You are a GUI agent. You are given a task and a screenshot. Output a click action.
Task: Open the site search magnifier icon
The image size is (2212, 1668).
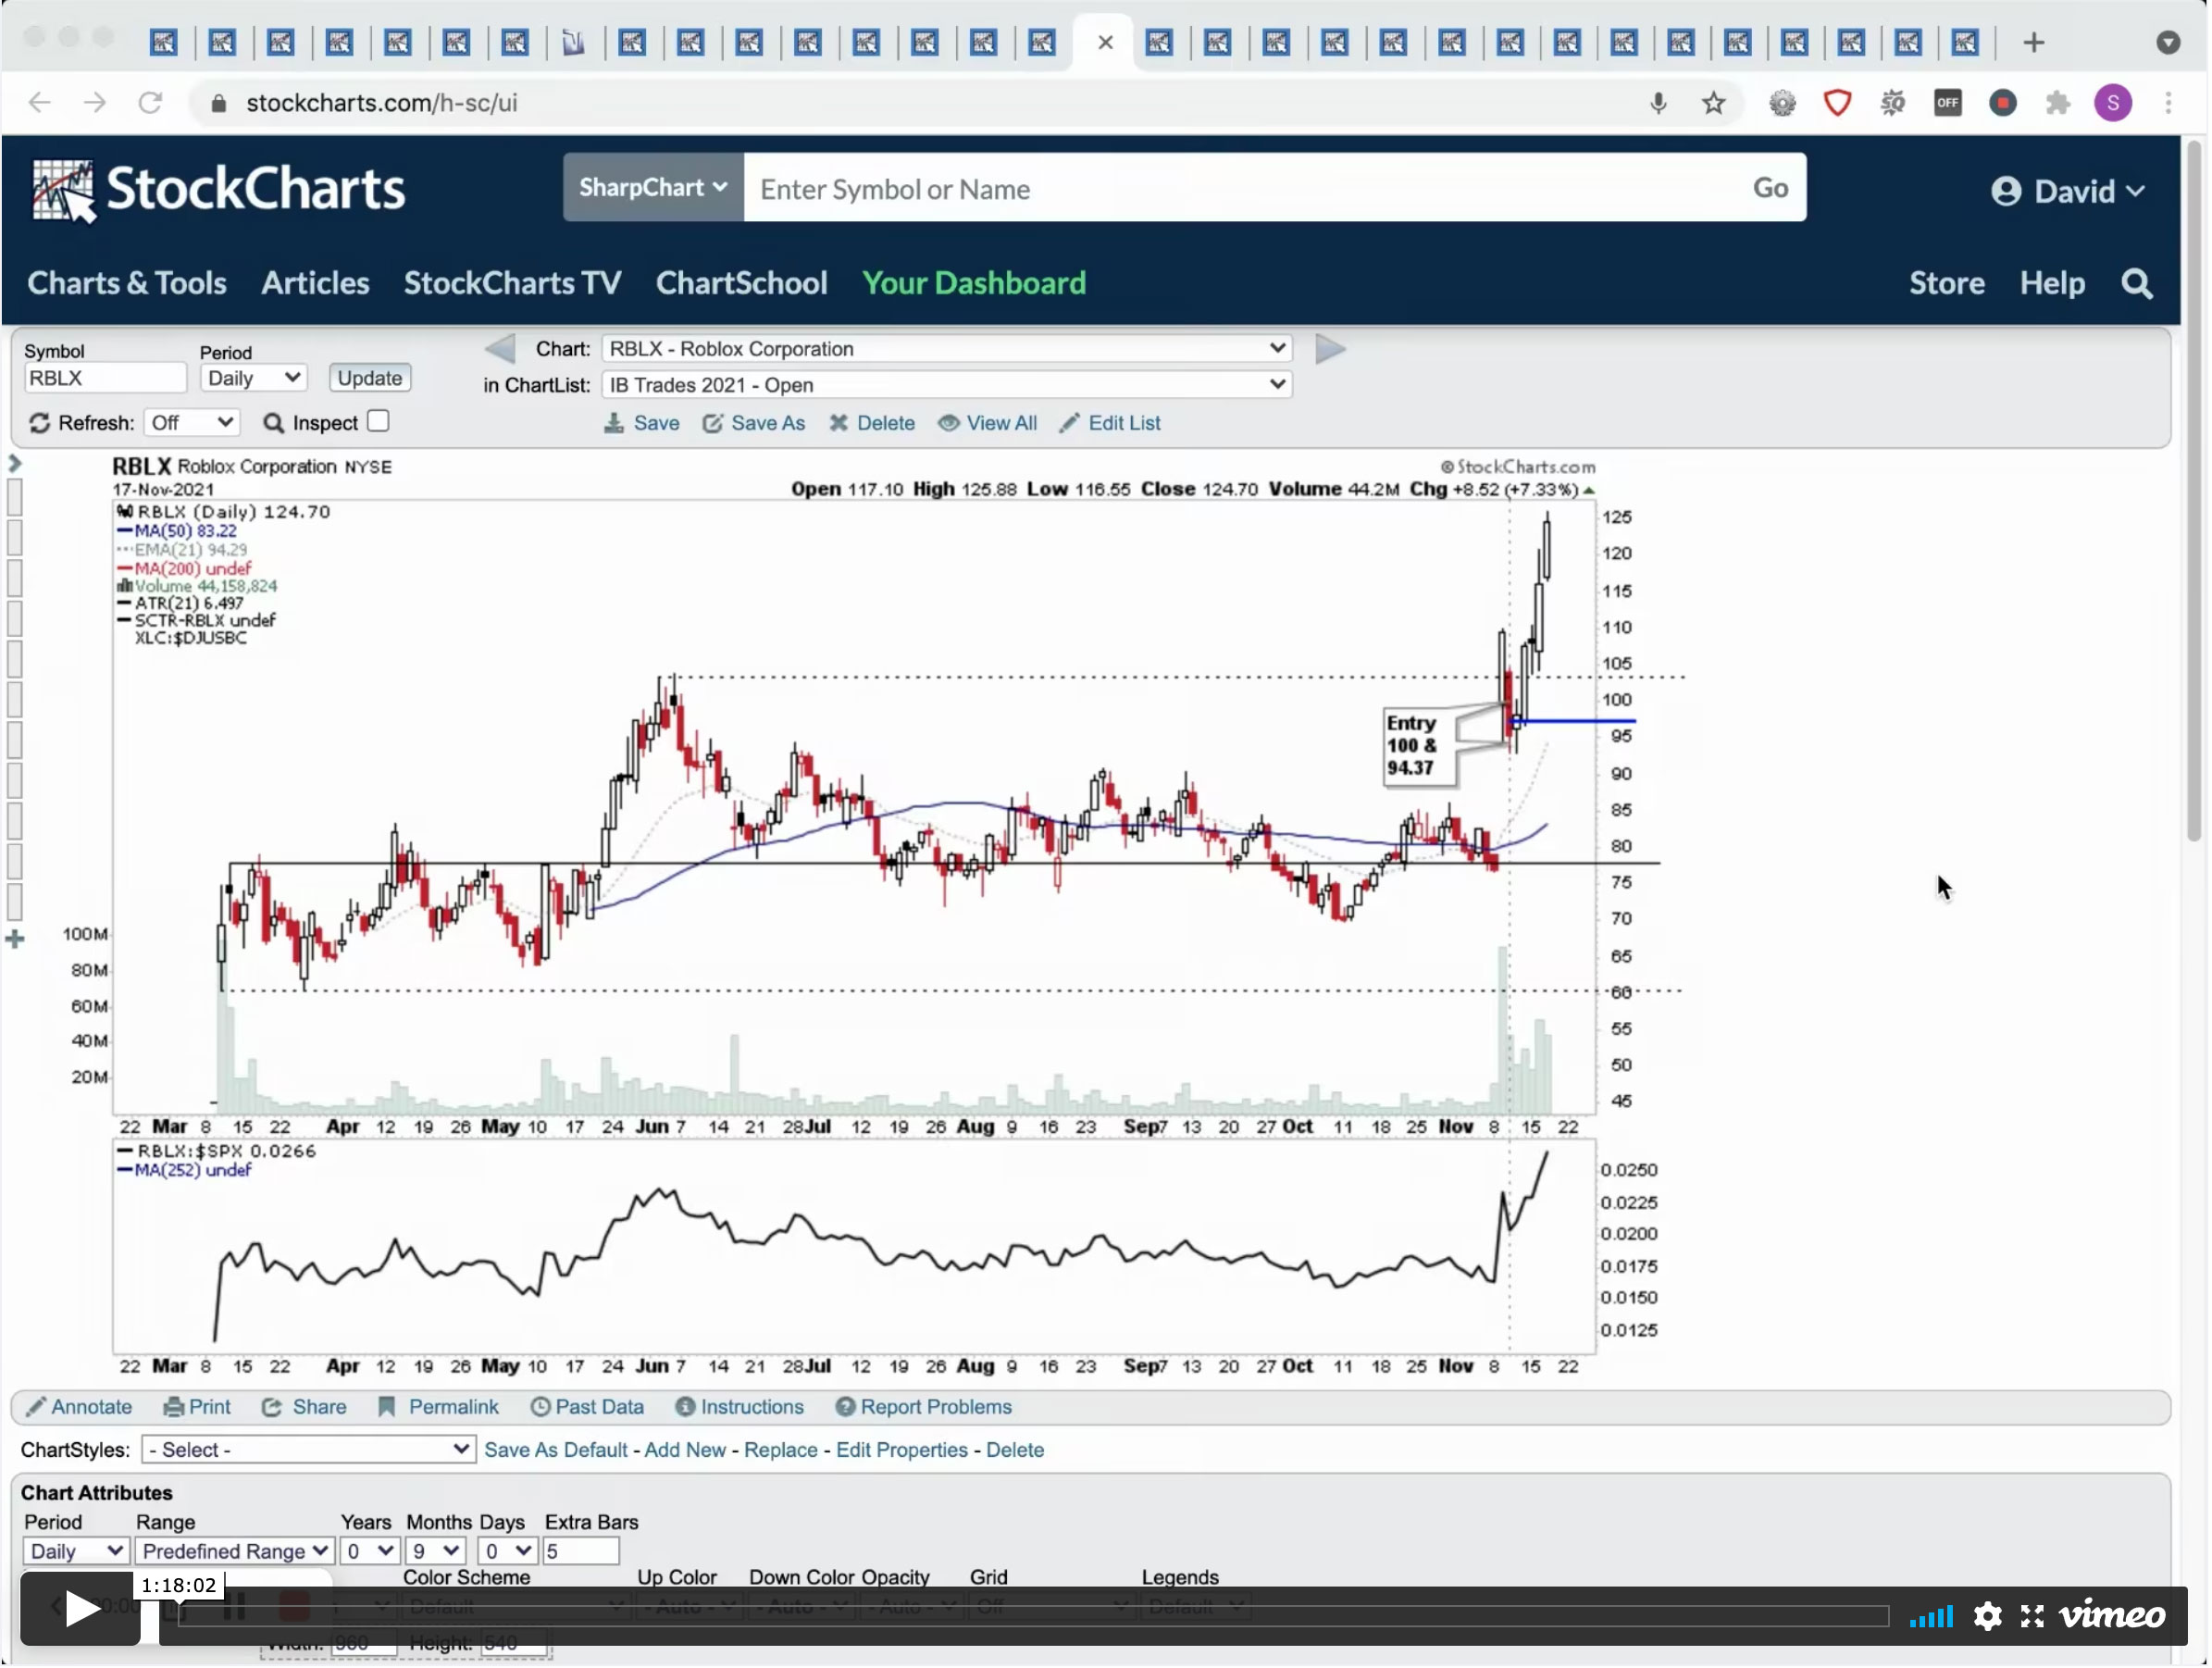click(x=2137, y=284)
